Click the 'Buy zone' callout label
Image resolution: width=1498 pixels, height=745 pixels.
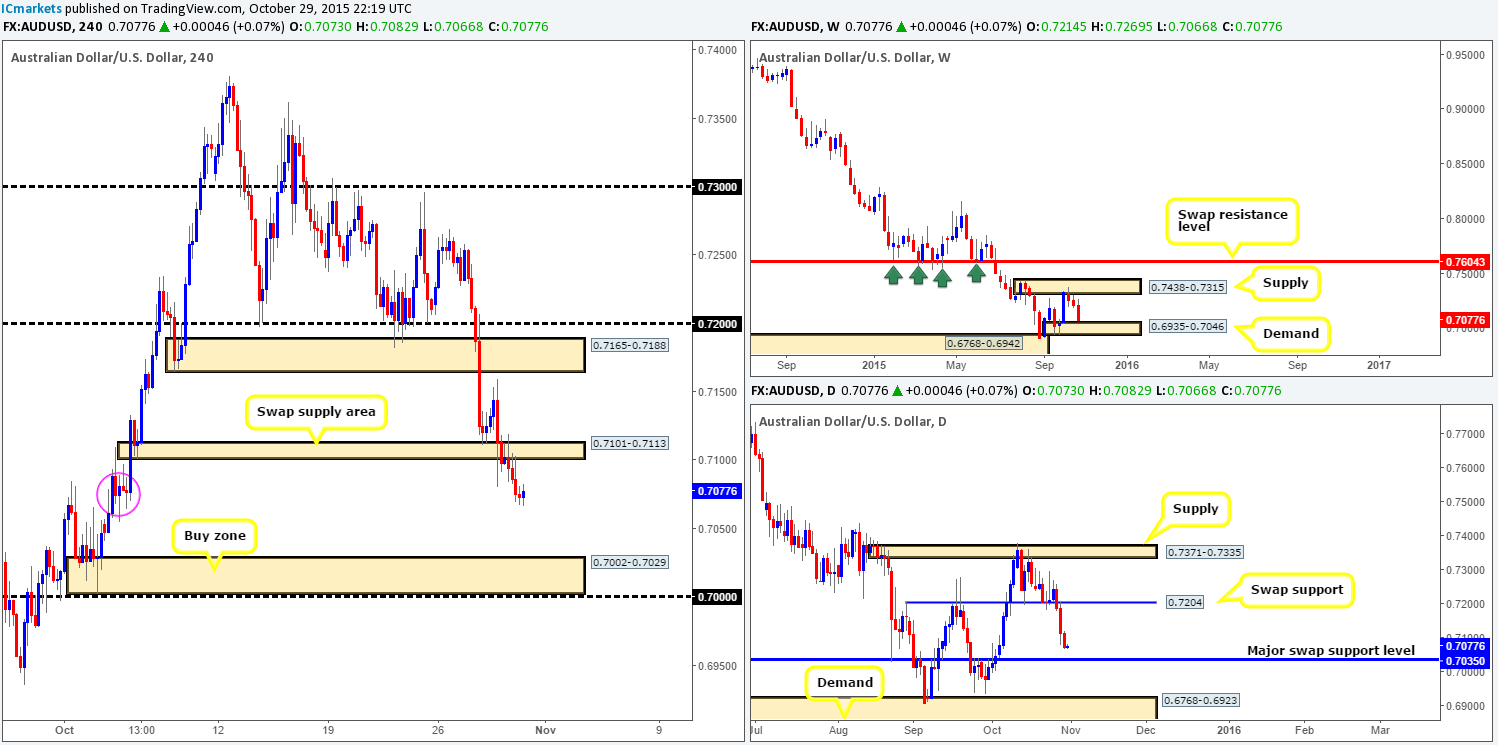215,536
